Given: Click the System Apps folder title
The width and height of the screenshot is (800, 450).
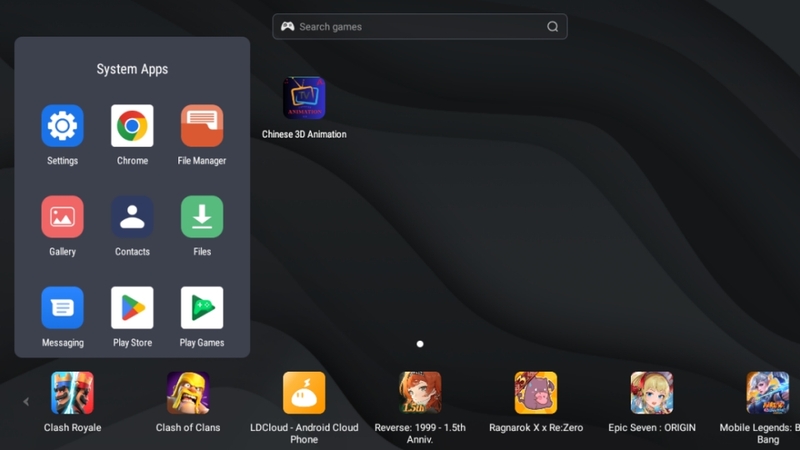Looking at the screenshot, I should point(132,69).
